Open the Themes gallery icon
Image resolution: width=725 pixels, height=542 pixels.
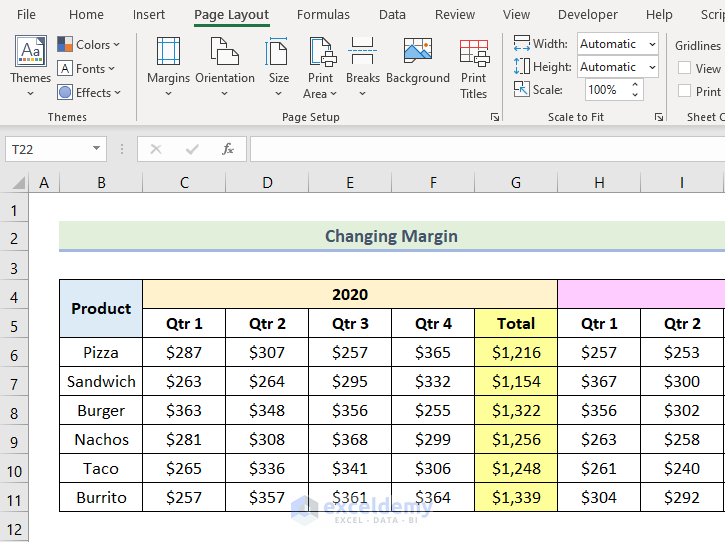[31, 51]
